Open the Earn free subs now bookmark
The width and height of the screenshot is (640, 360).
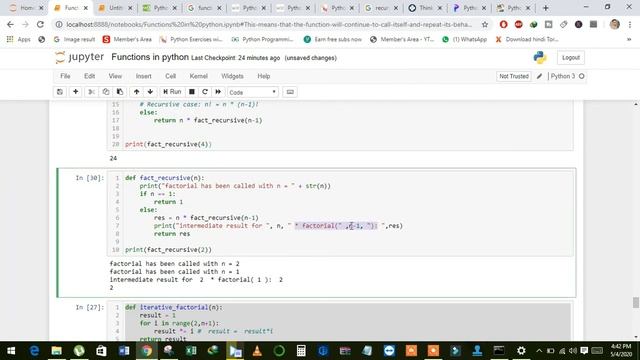(333, 40)
